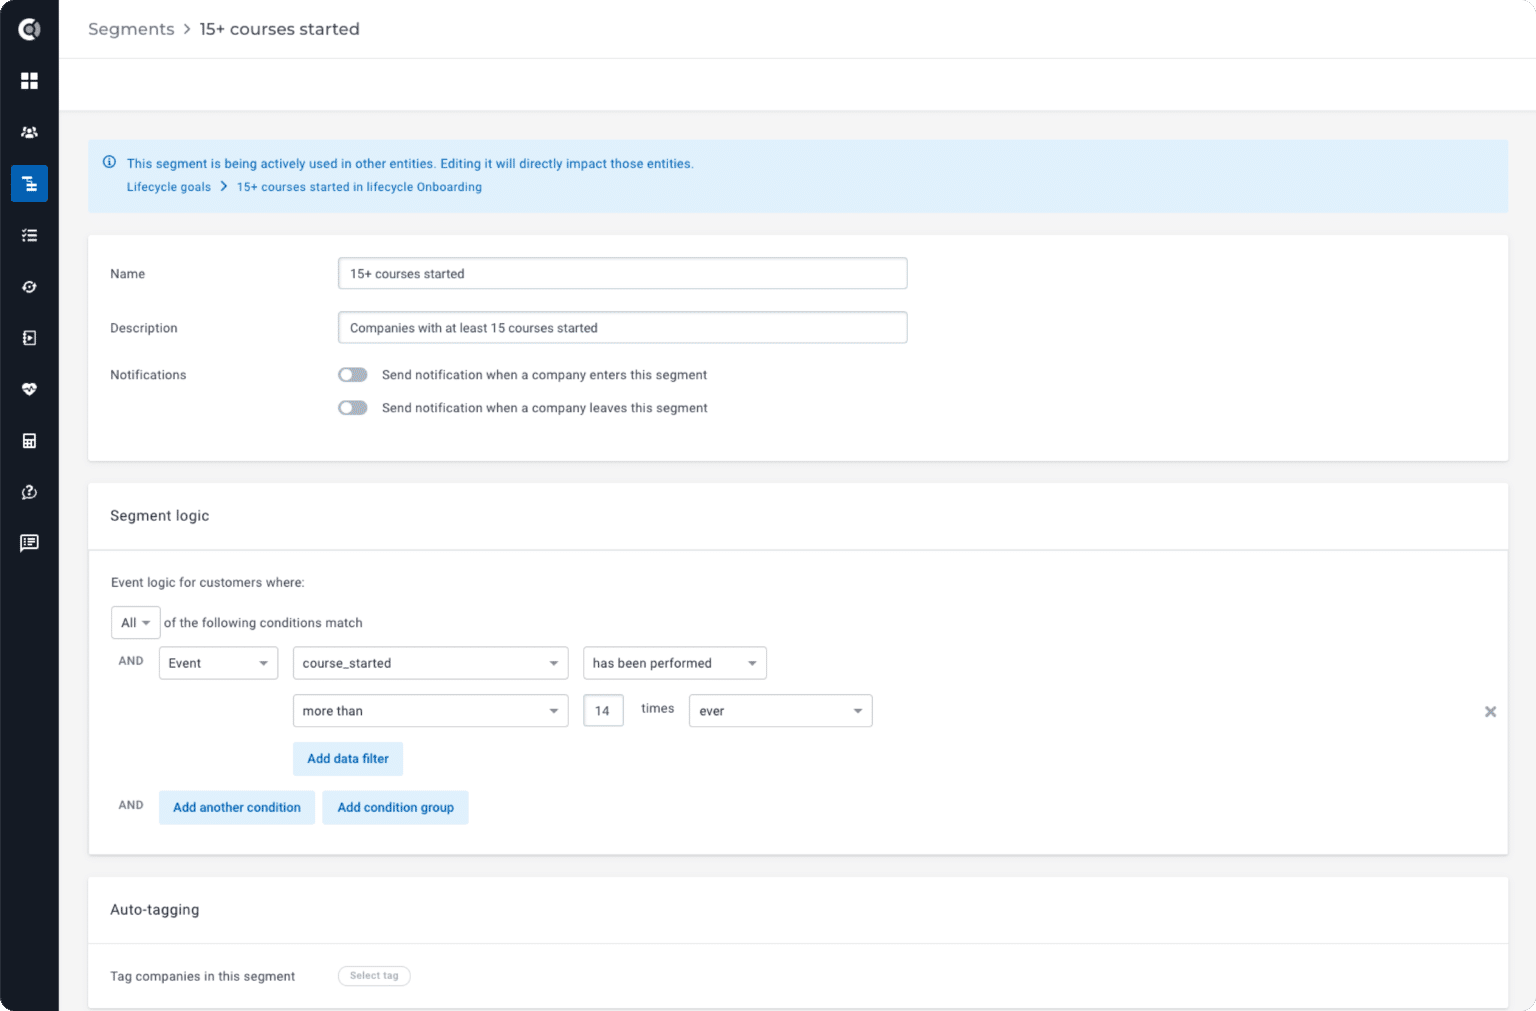Enable notification when a company leaves this segment
Viewport: 1536px width, 1011px height.
pyautogui.click(x=352, y=407)
